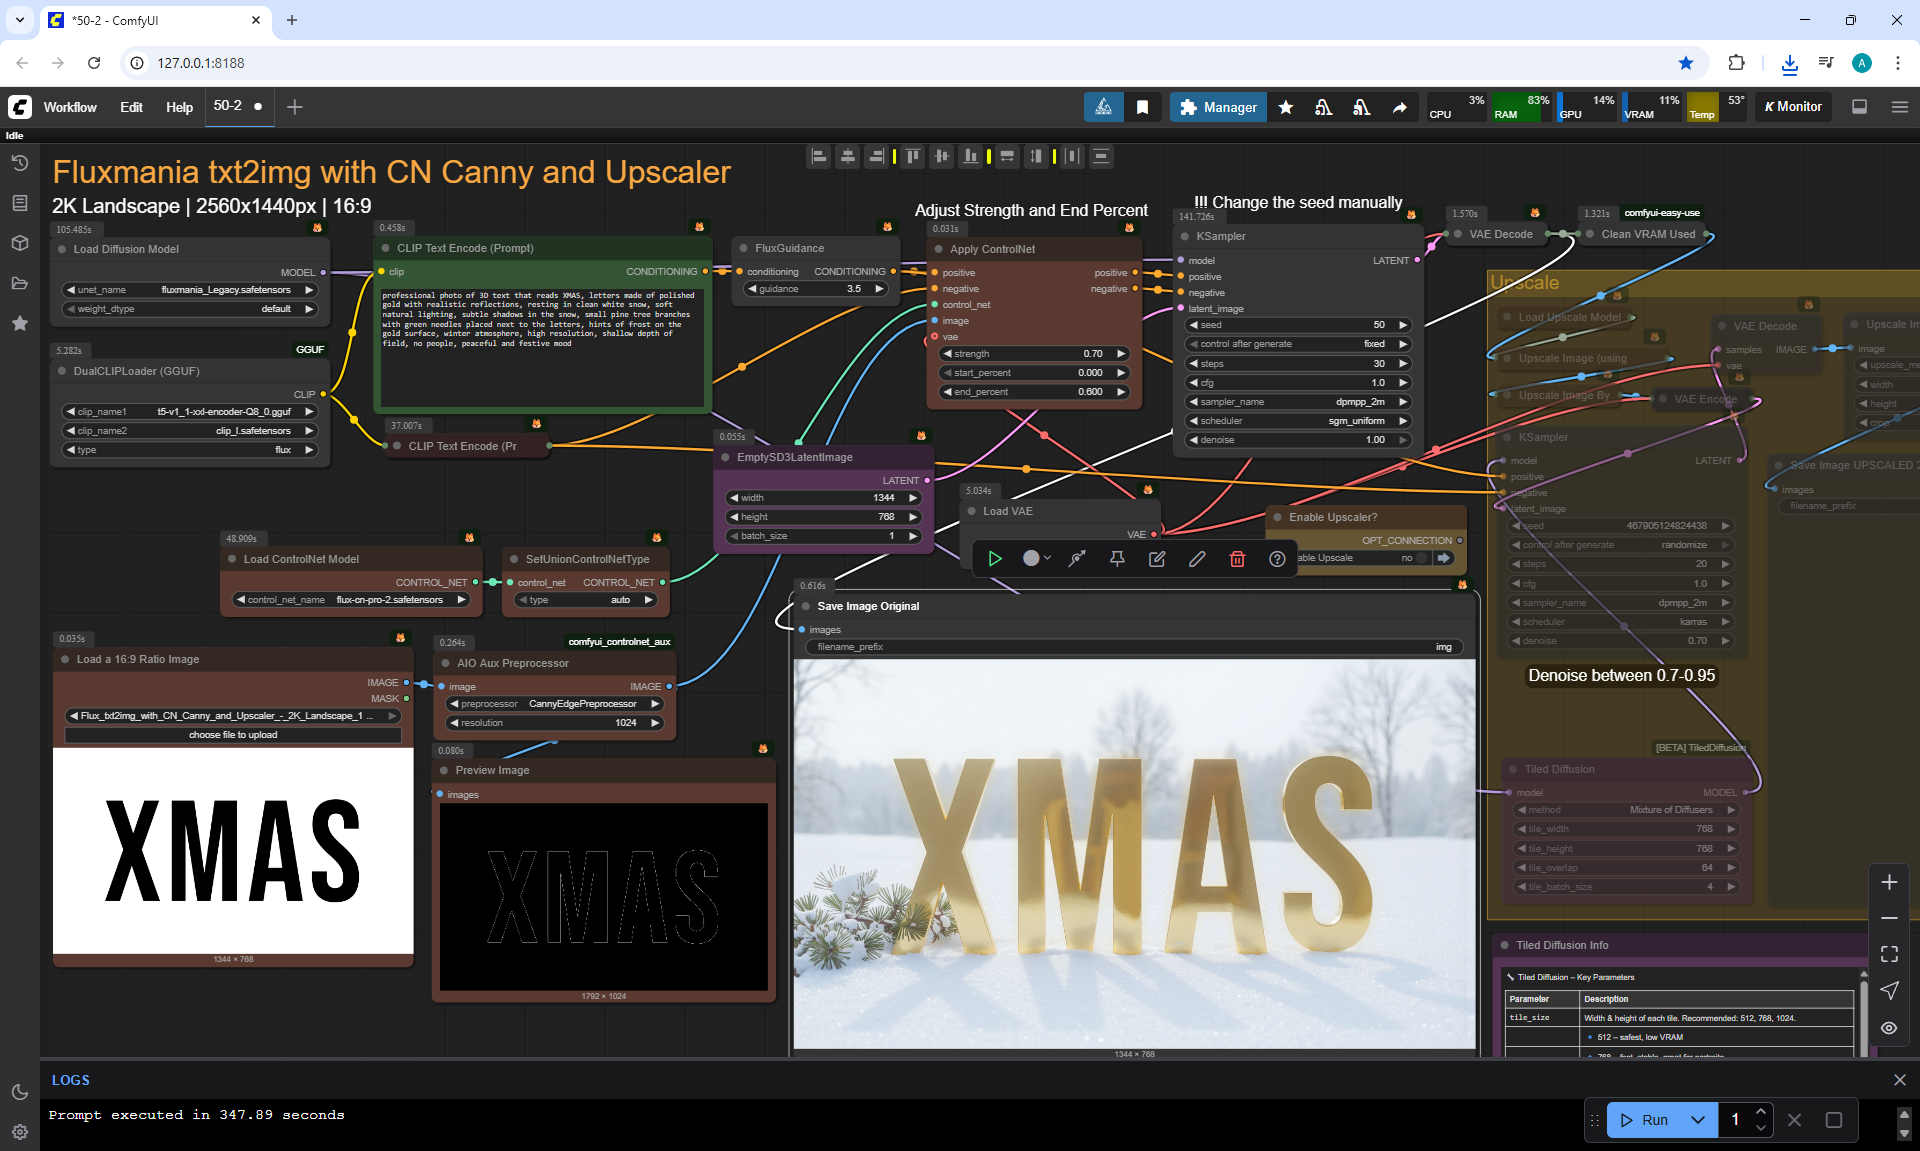
Task: Open node help question mark icon
Action: tap(1277, 559)
